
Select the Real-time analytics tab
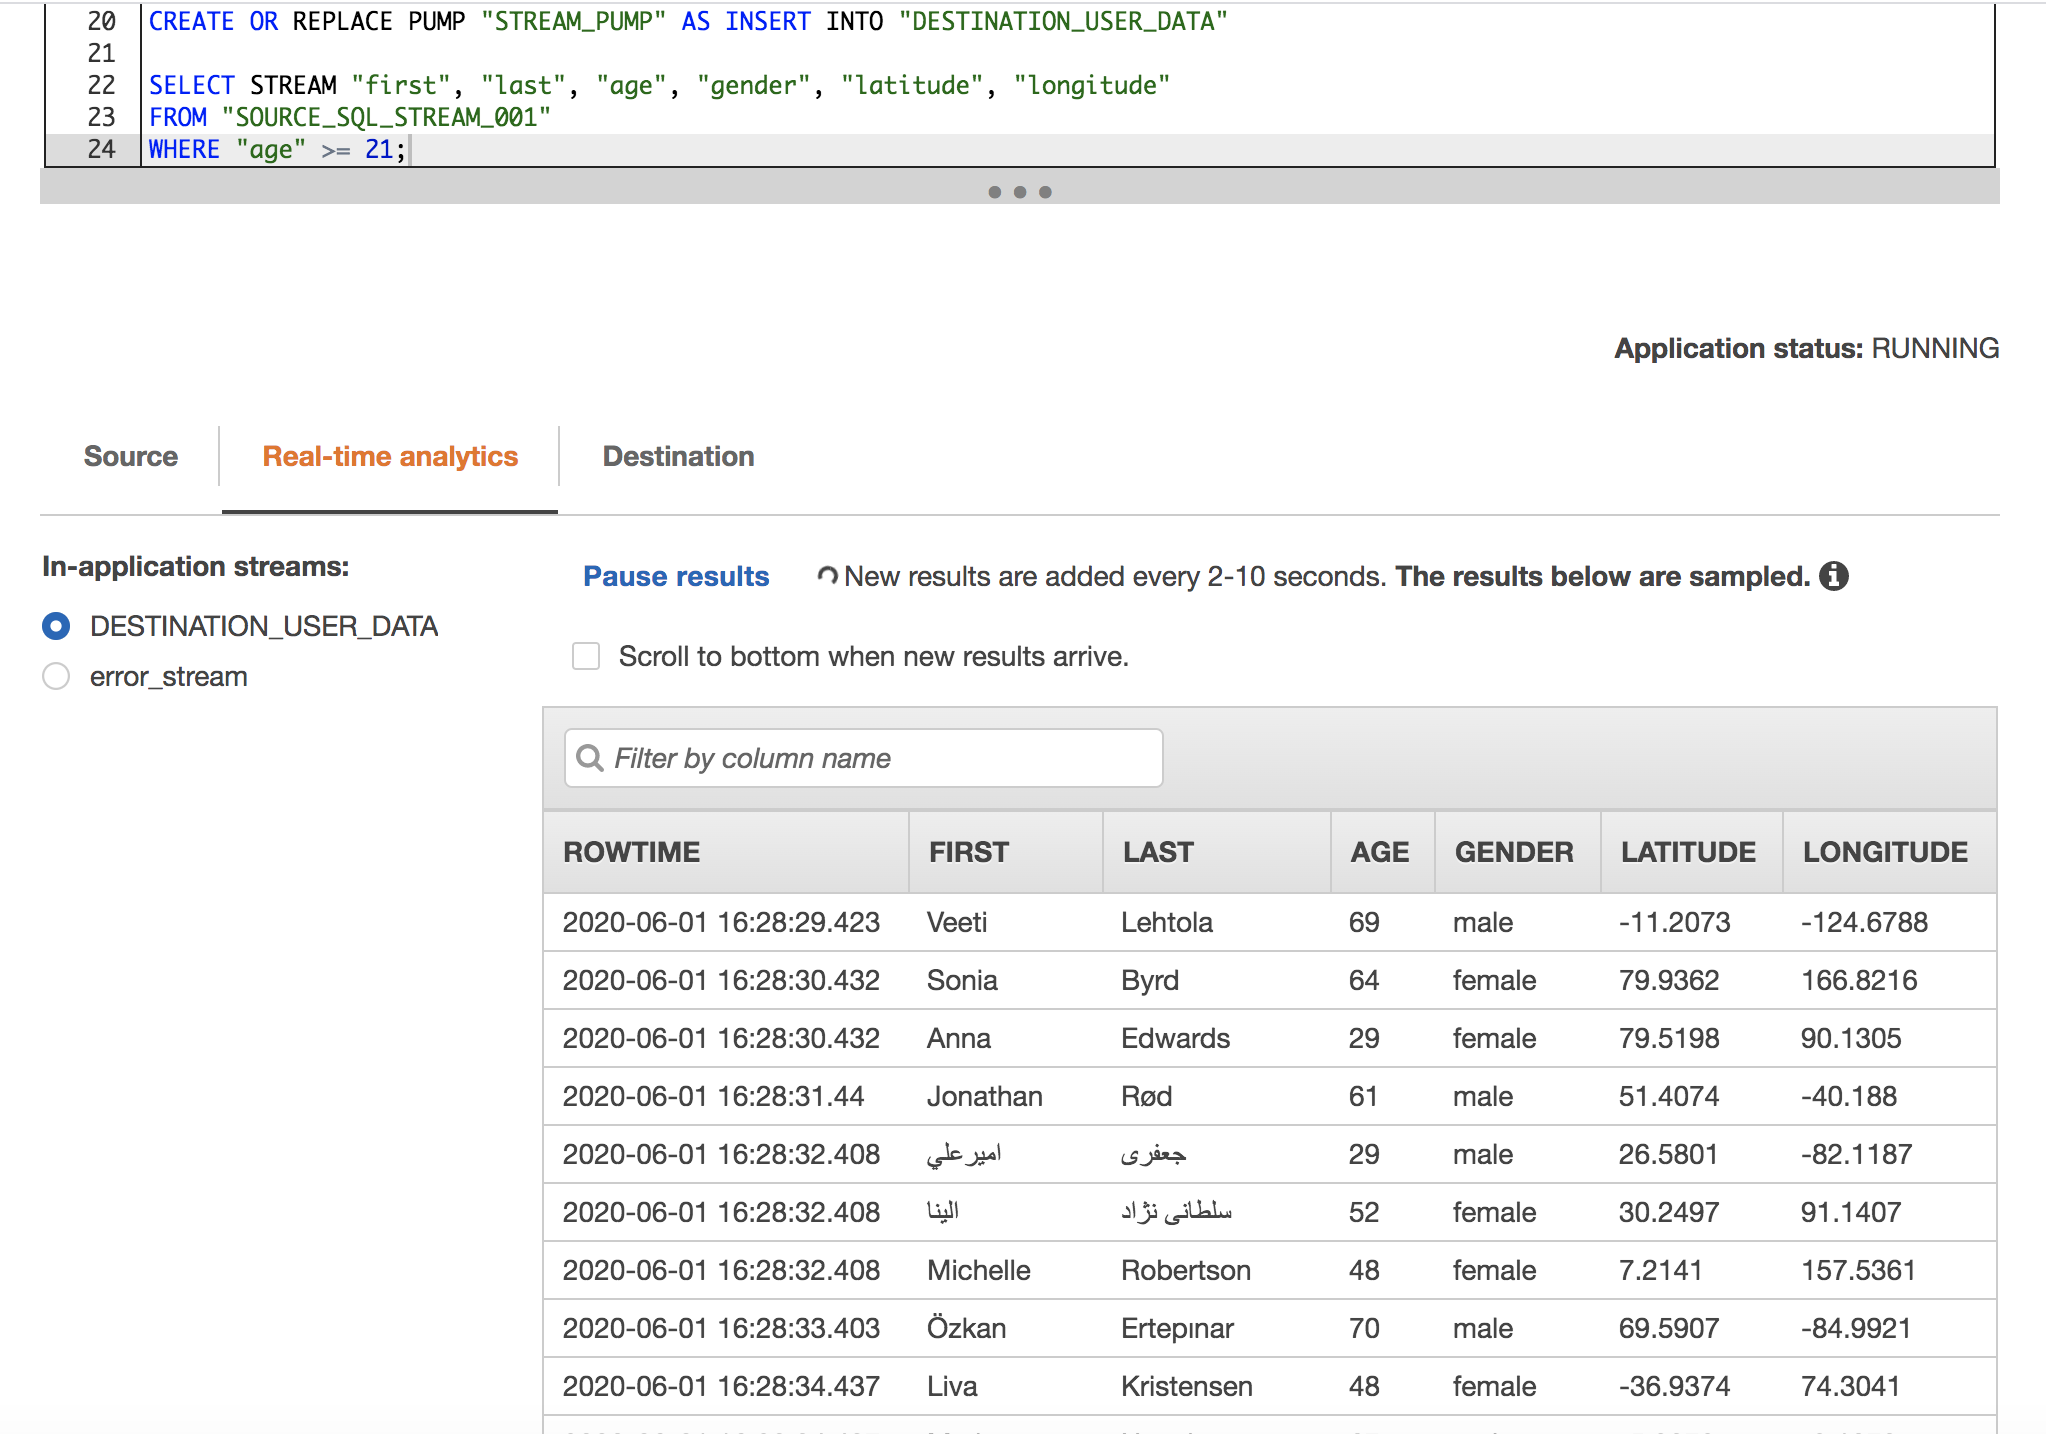(390, 456)
